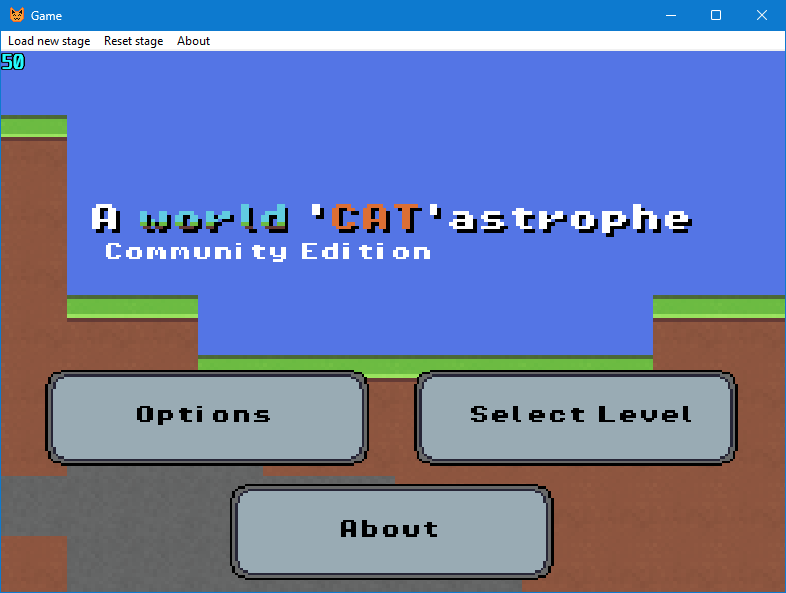Image resolution: width=786 pixels, height=593 pixels.
Task: Minimize the Game window
Action: click(671, 15)
